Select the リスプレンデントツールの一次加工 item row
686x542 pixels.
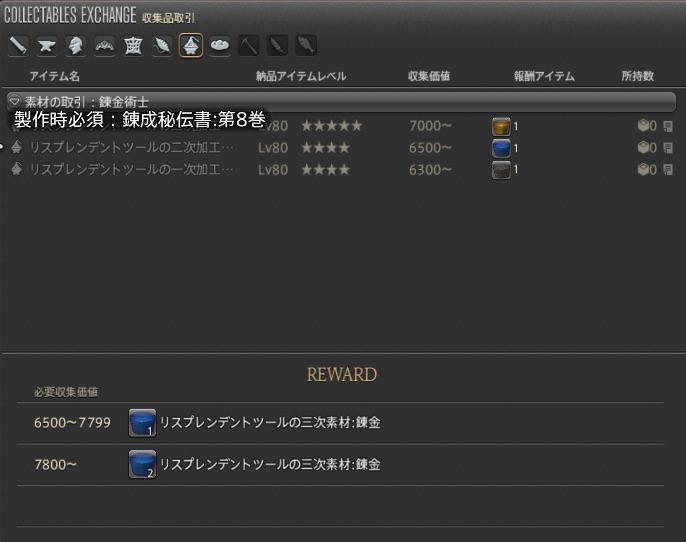click(x=132, y=170)
